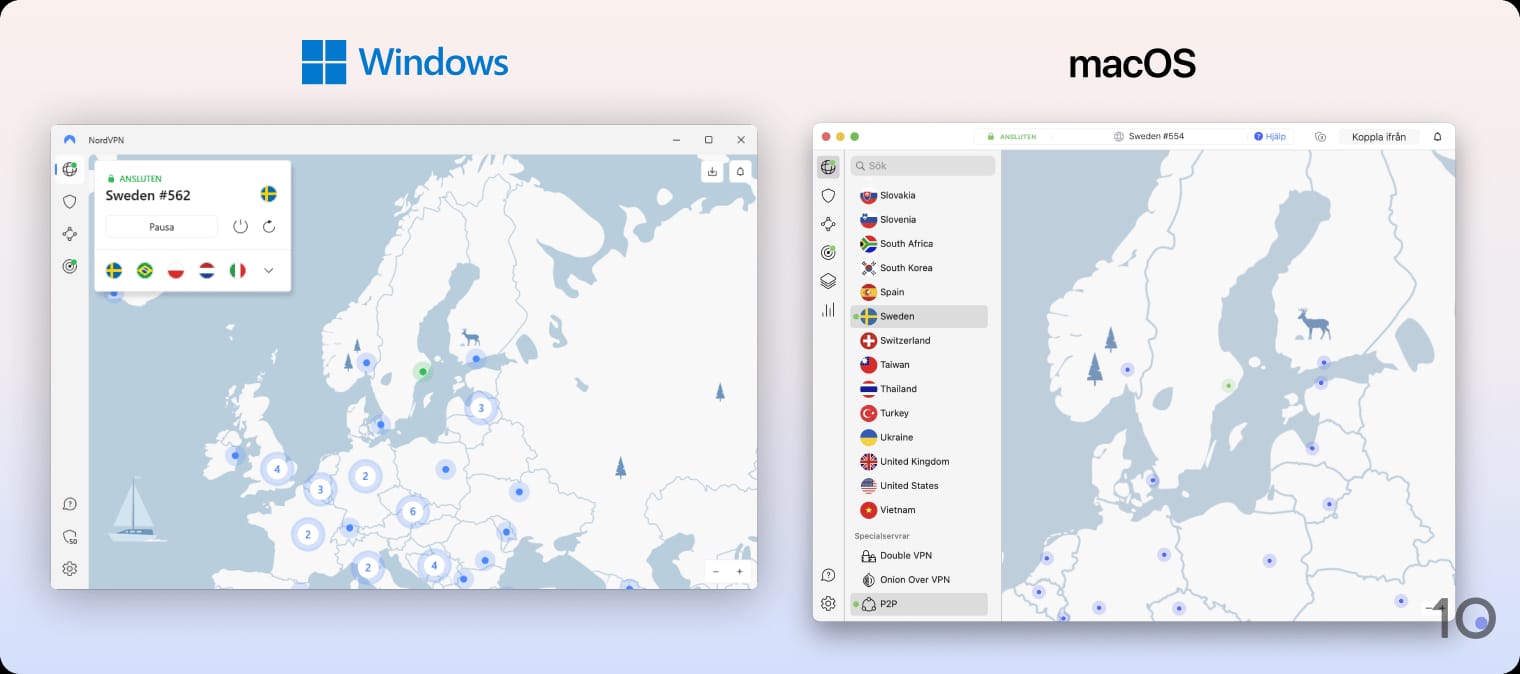Click the download icon on Windows map
Image resolution: width=1520 pixels, height=674 pixels.
point(712,171)
